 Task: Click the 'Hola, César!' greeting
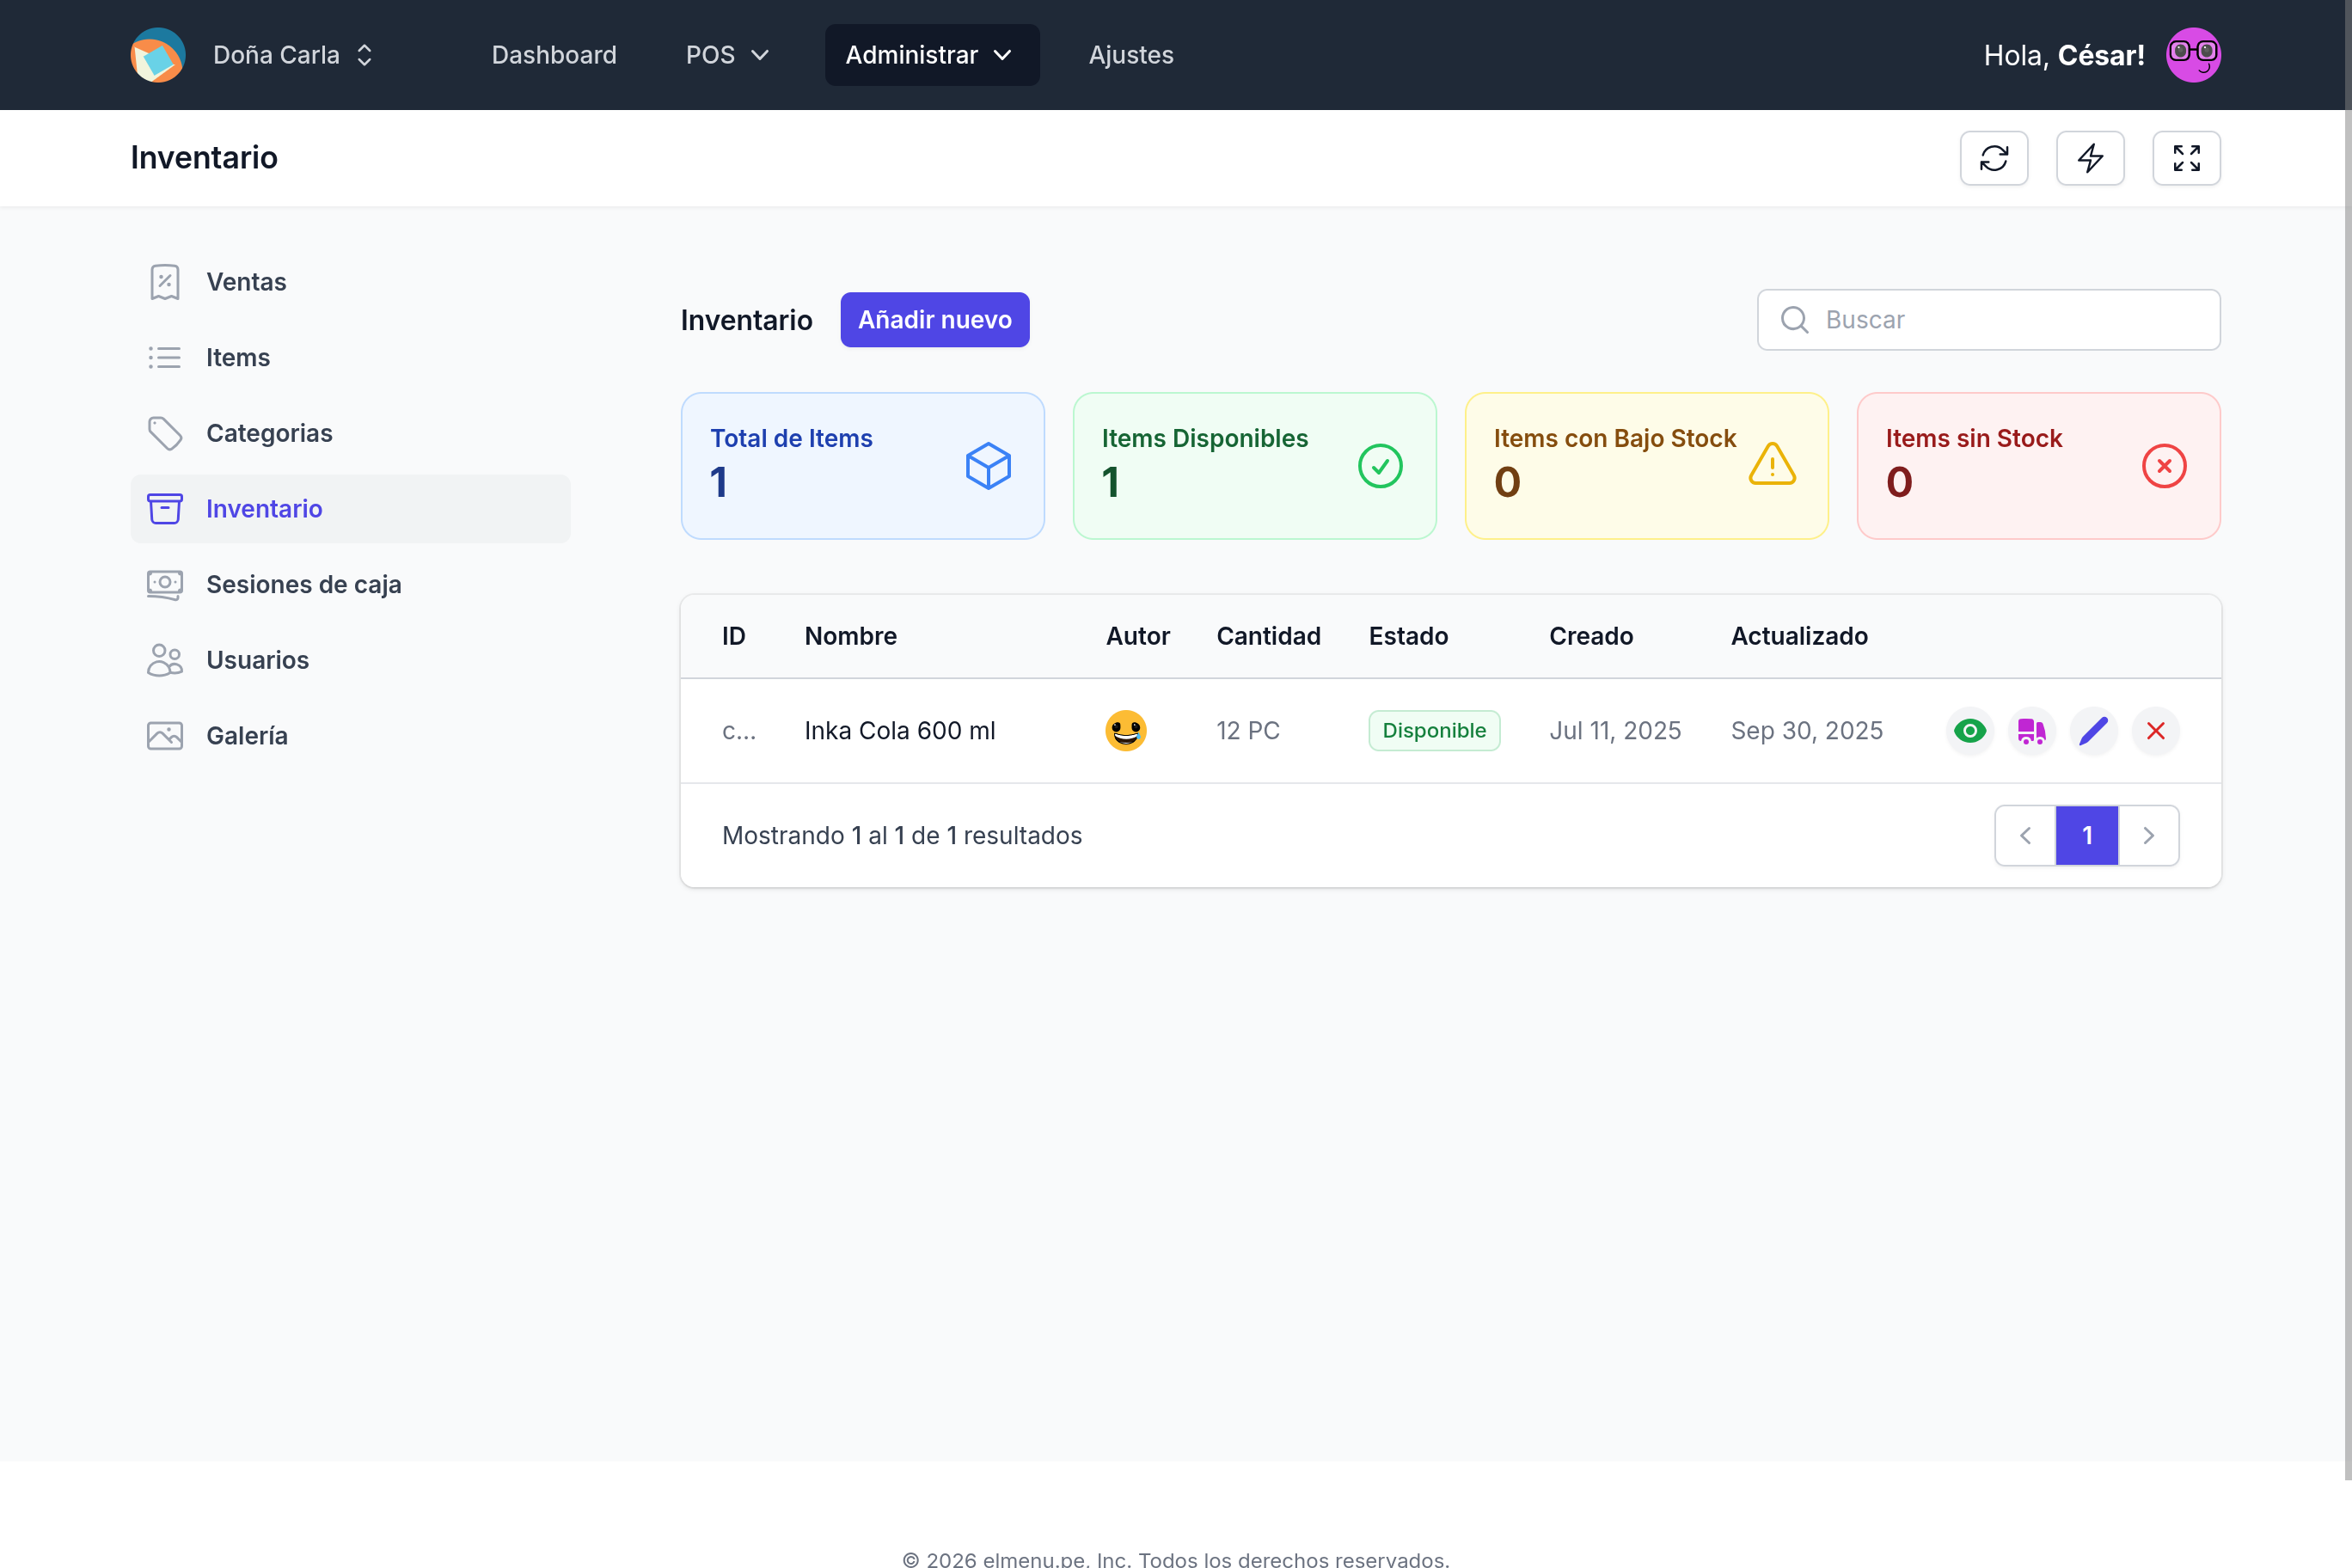point(2063,55)
